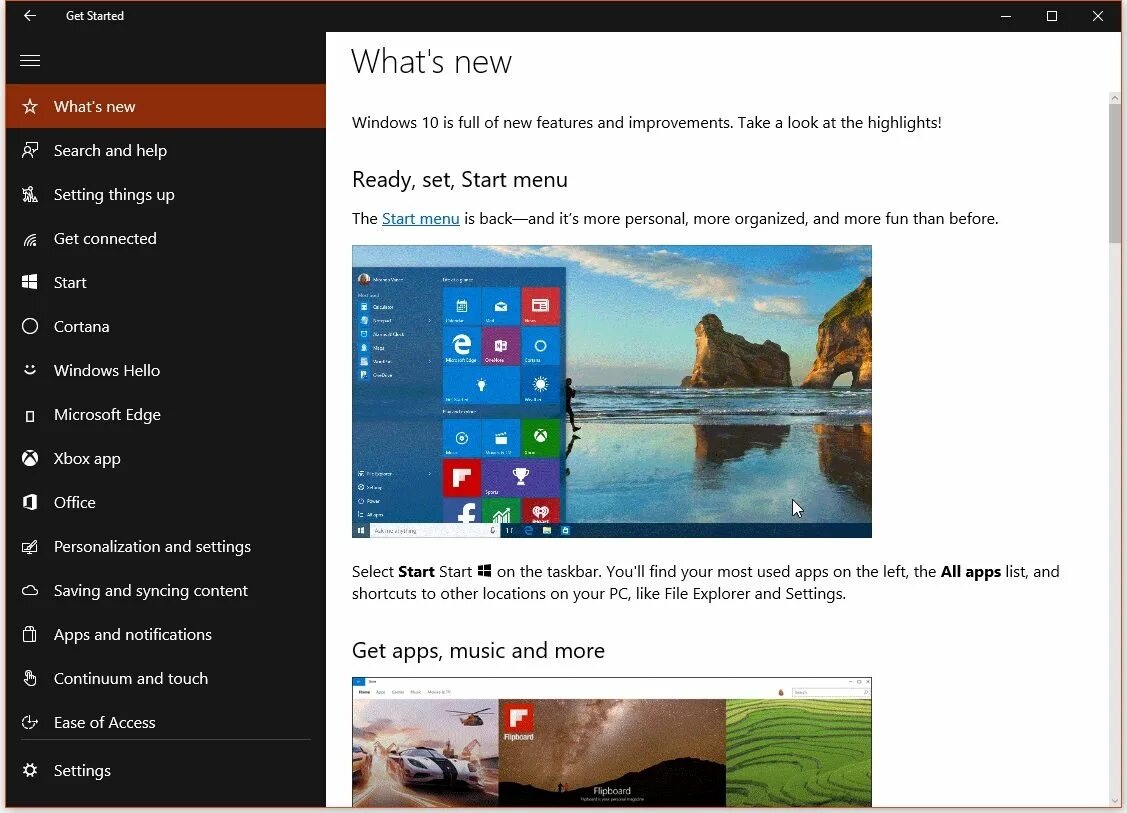Click the scrollbar down arrow

[1115, 800]
